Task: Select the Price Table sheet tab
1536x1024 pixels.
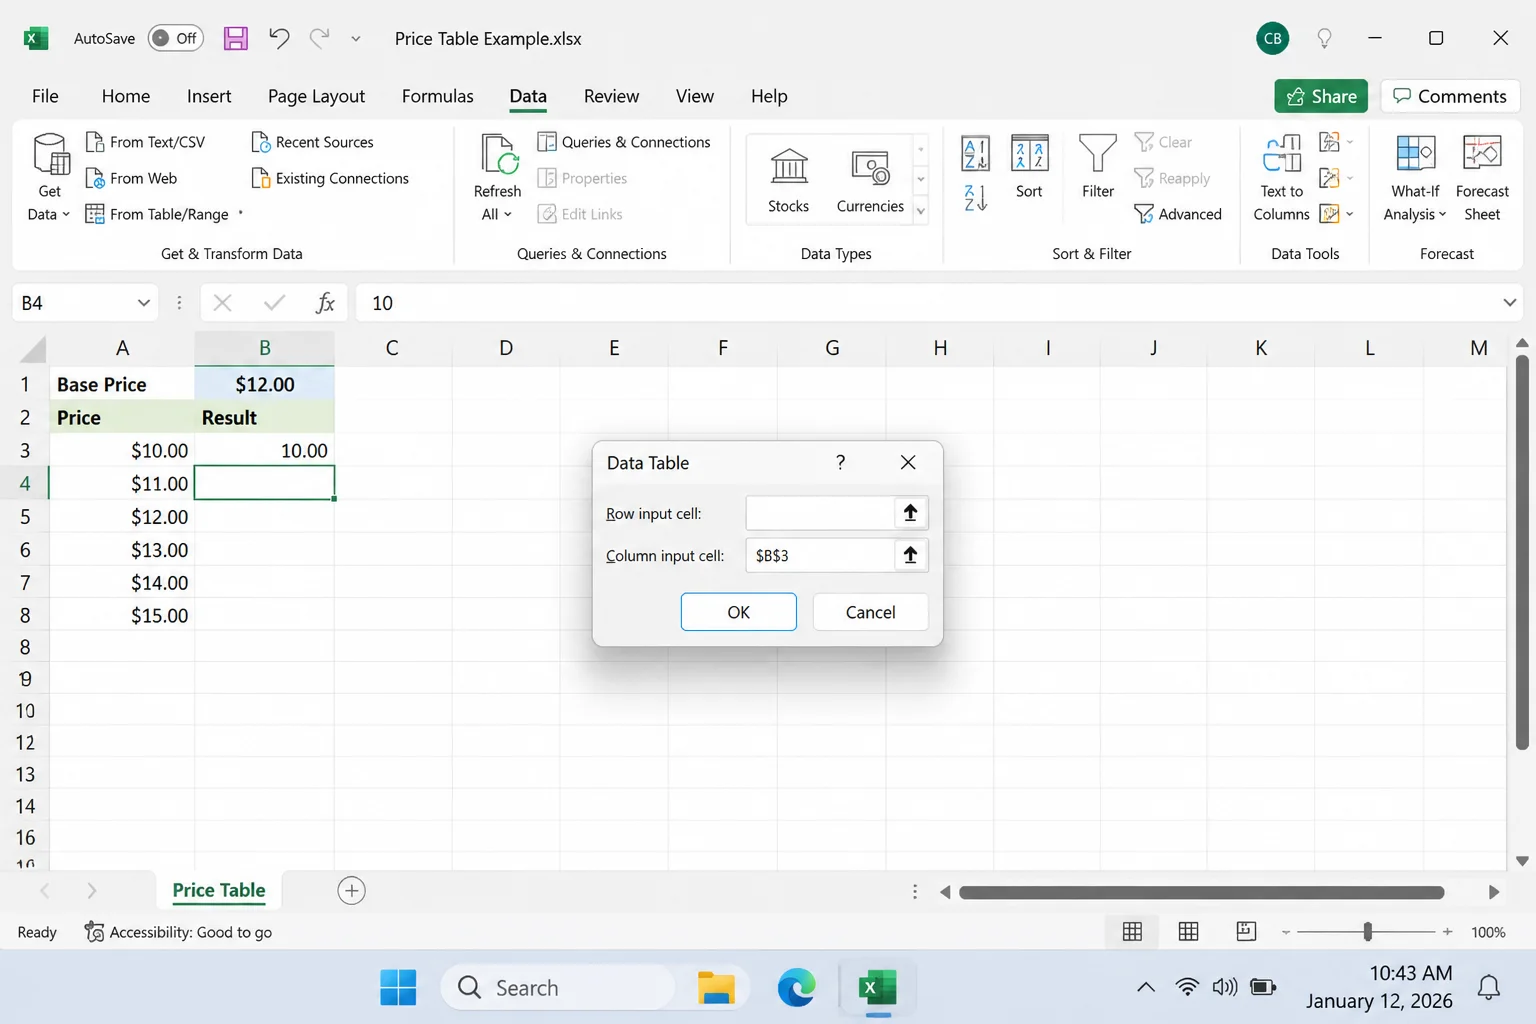Action: click(x=219, y=890)
